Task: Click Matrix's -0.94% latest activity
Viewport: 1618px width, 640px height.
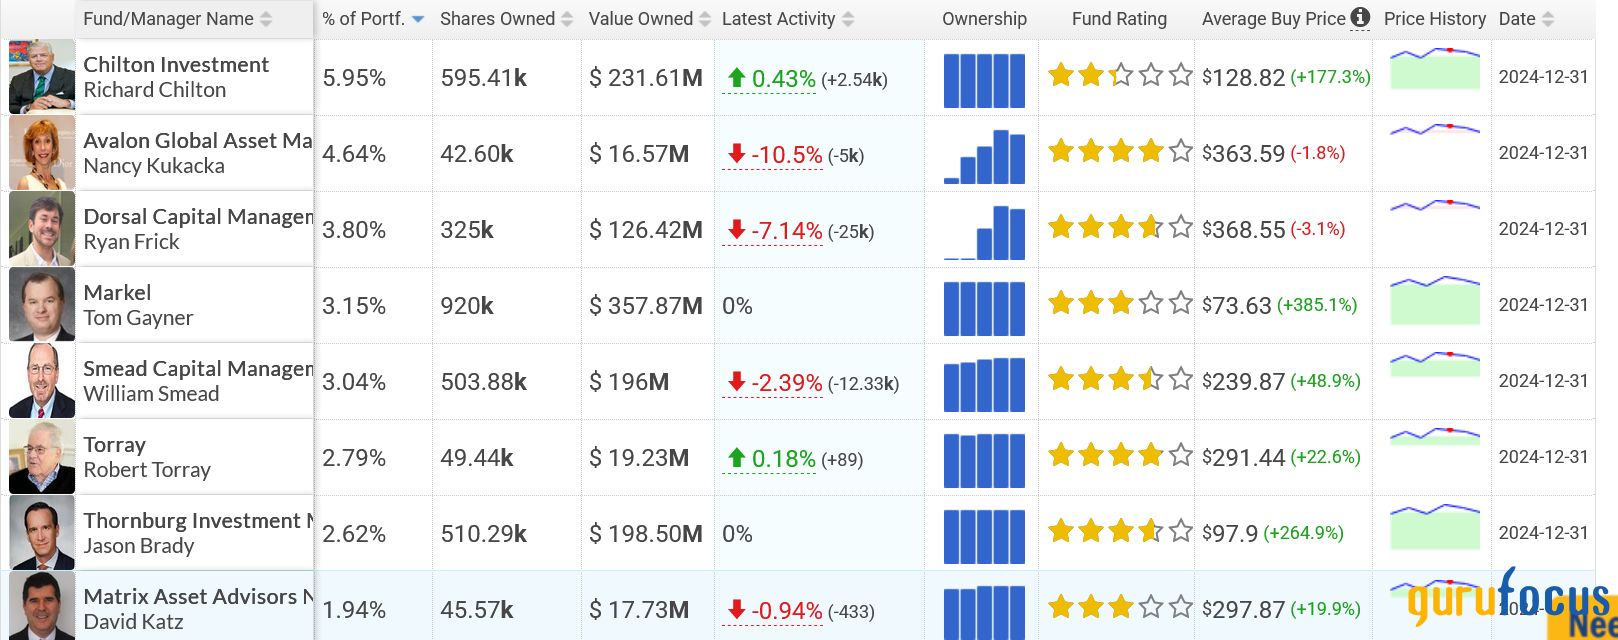Action: click(x=774, y=611)
